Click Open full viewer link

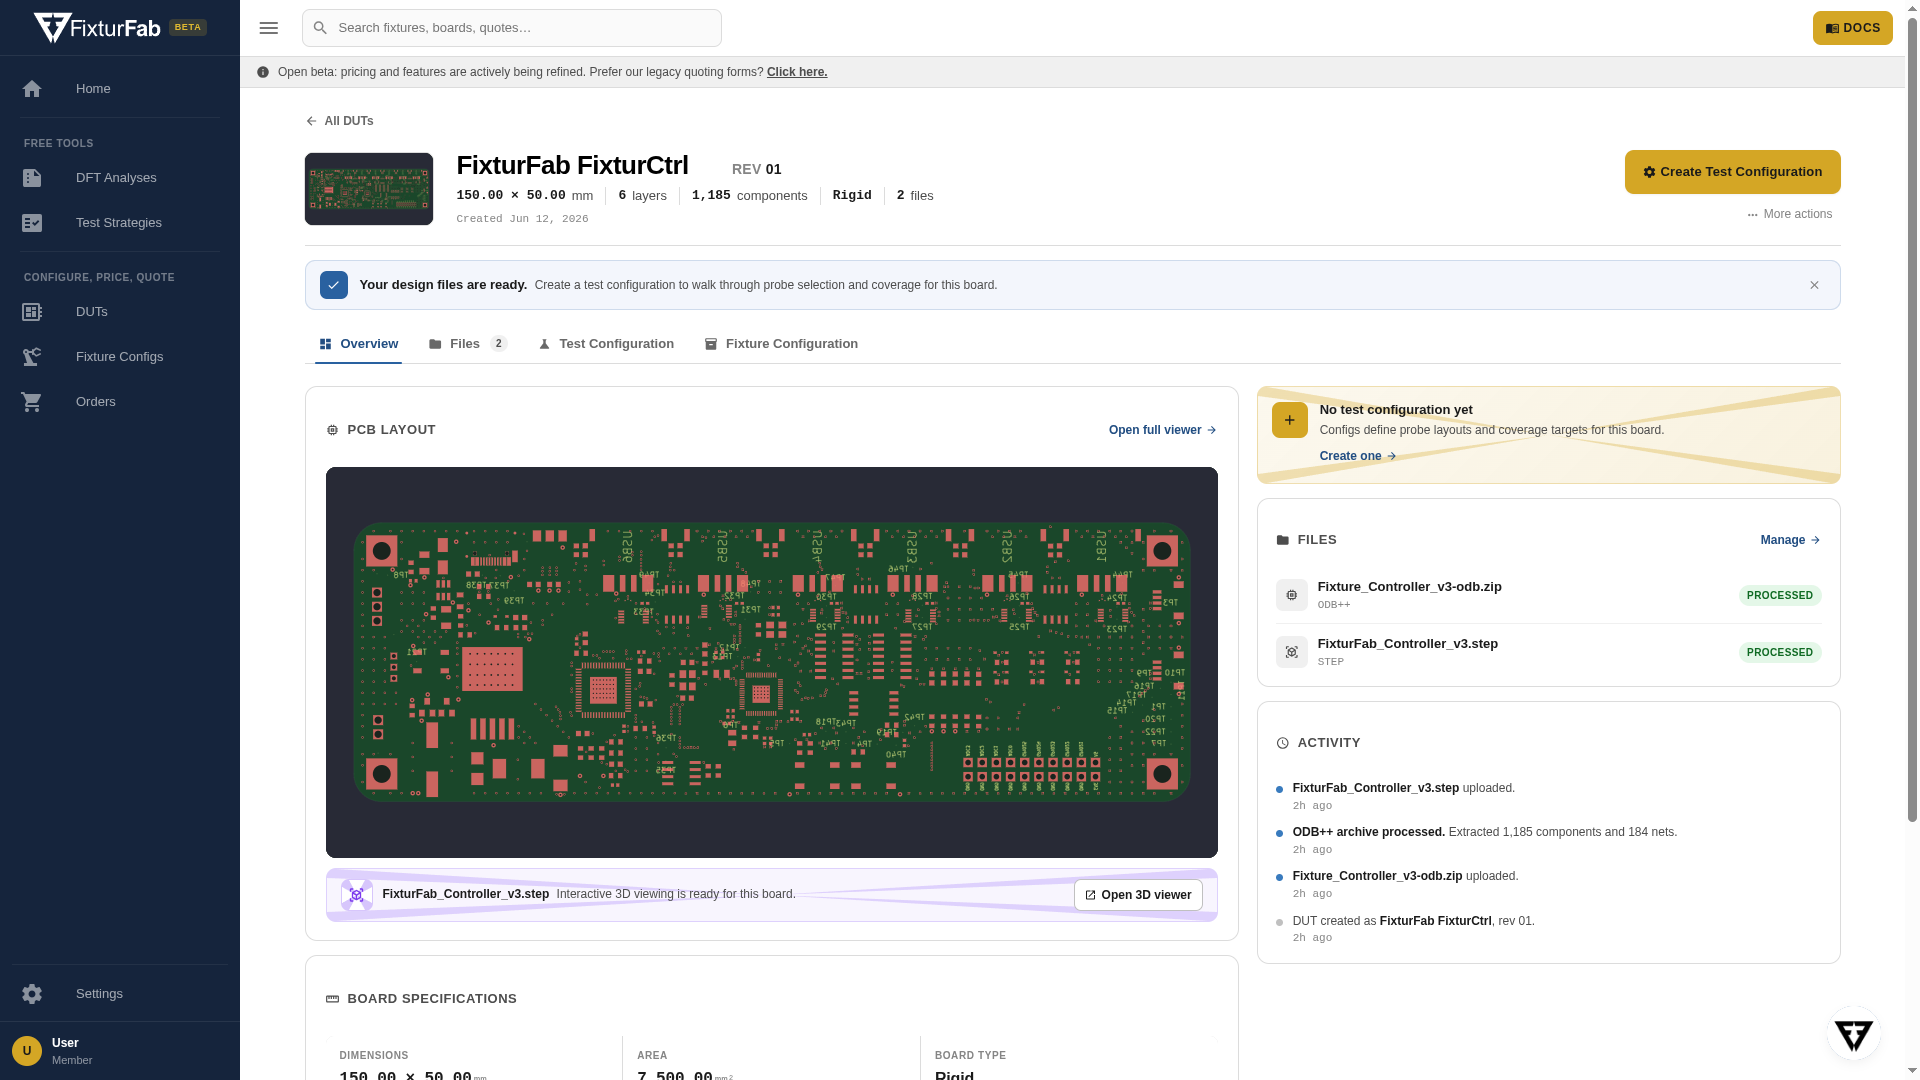coord(1163,430)
